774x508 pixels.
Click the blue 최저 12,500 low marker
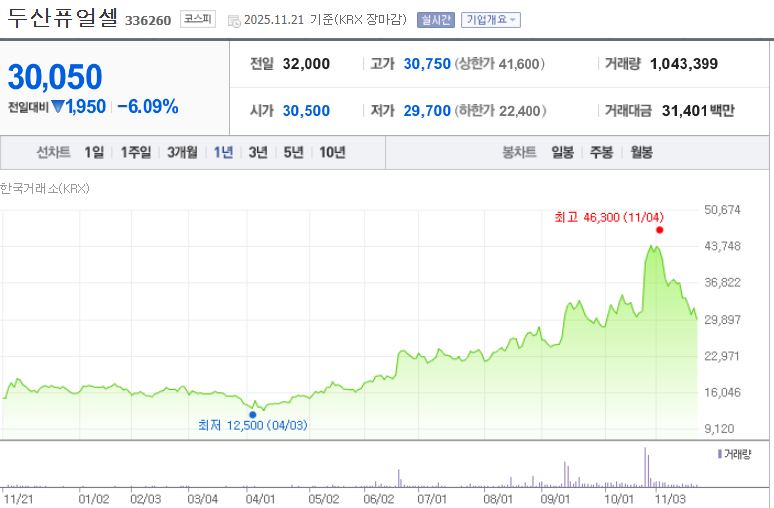253,415
